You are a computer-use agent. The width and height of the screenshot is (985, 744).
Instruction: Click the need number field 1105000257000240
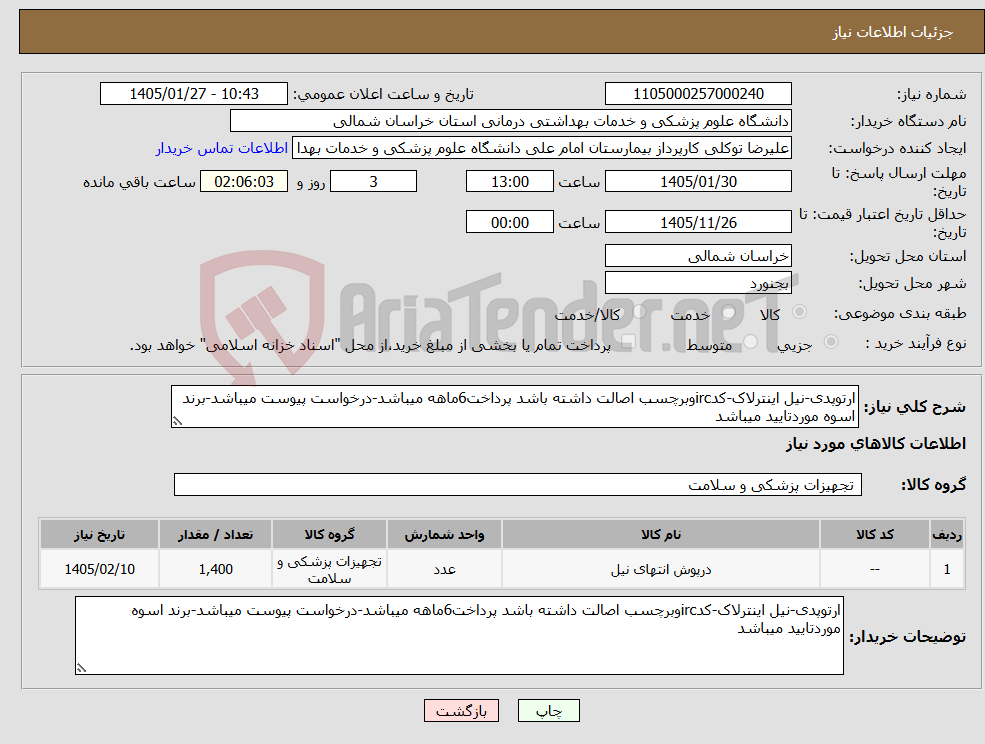click(698, 94)
